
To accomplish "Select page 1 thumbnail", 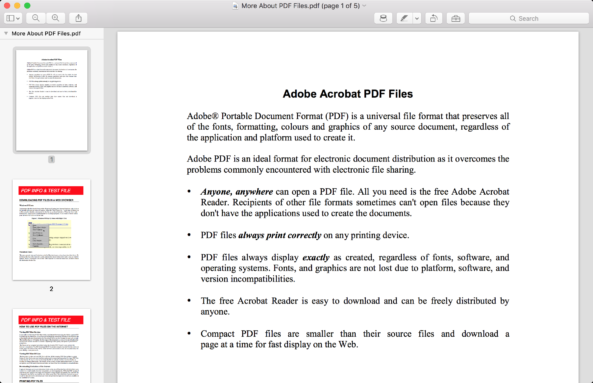I will coord(51,100).
